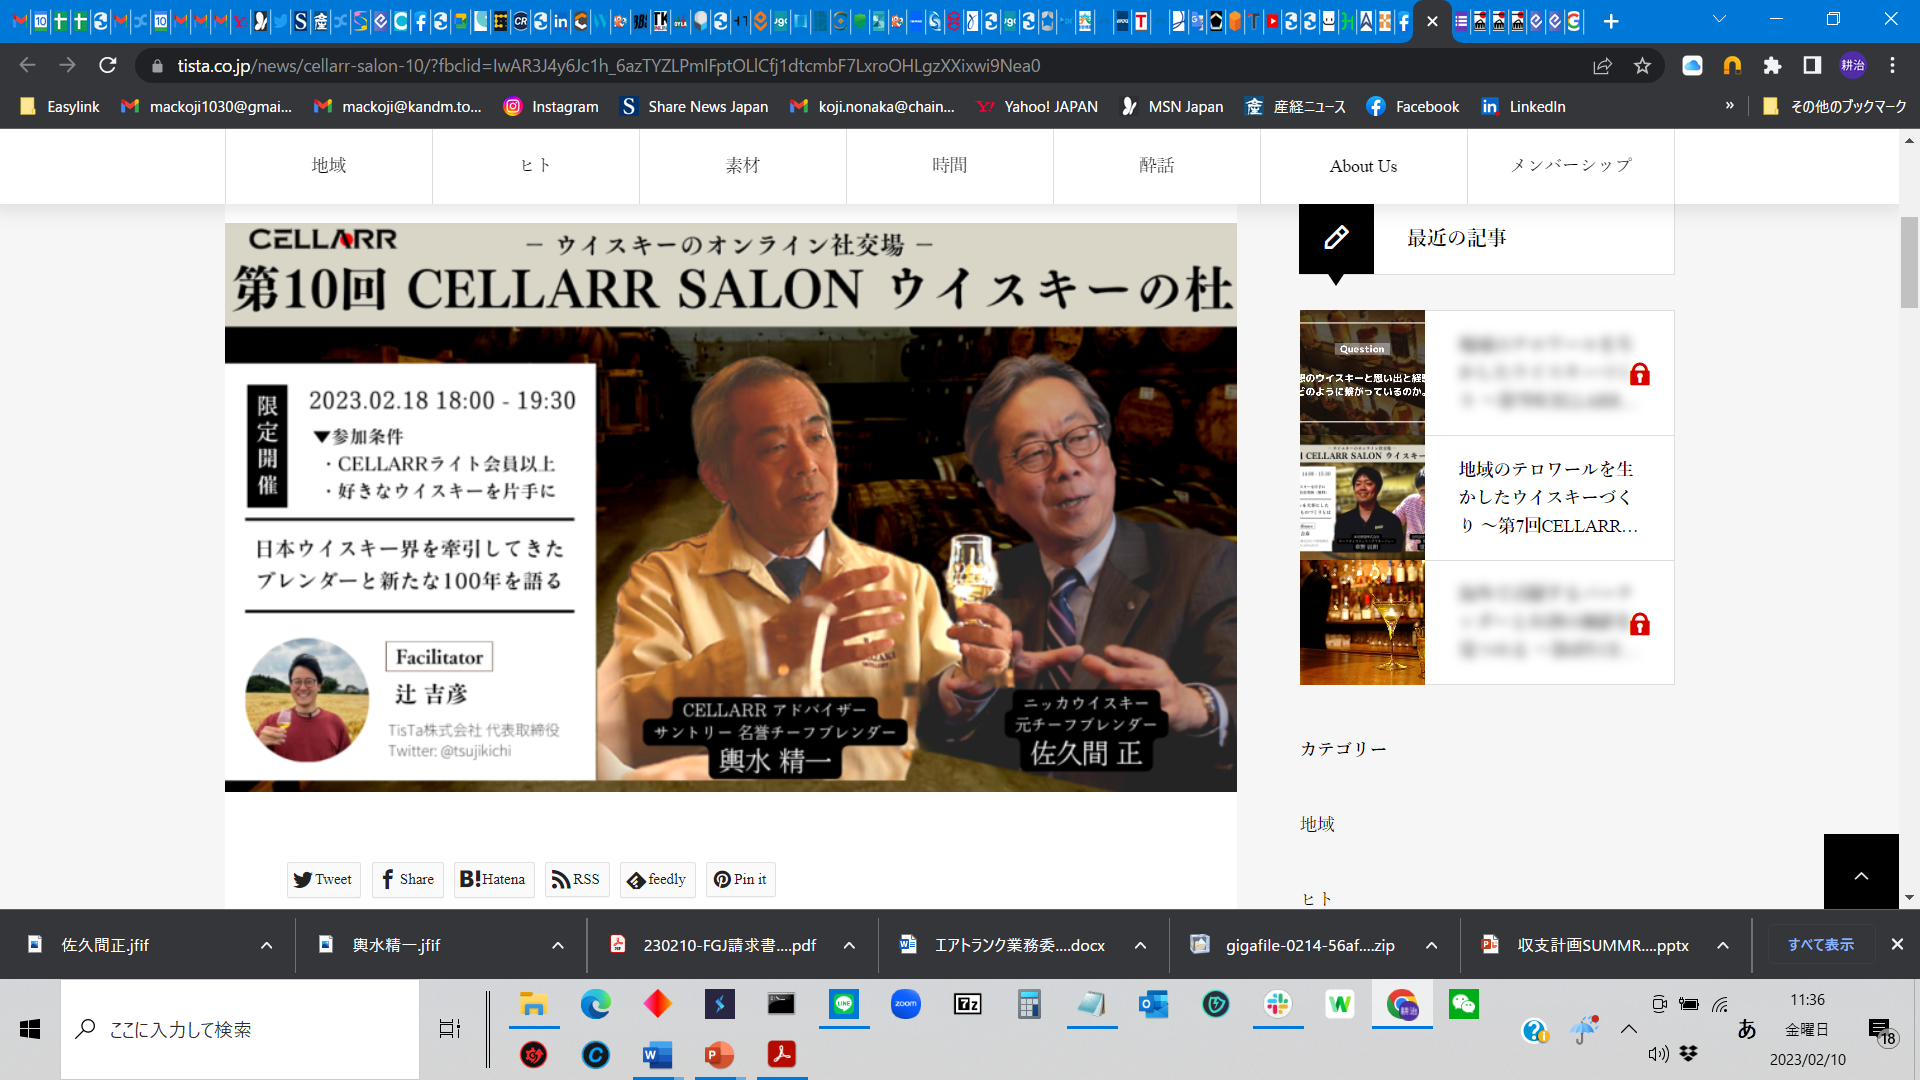The height and width of the screenshot is (1080, 1920).
Task: Open Adobe Acrobat from the taskbar
Action: click(x=781, y=1054)
